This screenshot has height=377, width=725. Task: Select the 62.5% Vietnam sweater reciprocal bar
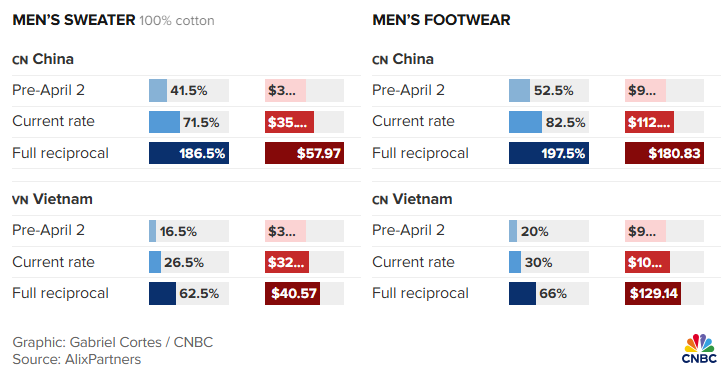point(189,293)
